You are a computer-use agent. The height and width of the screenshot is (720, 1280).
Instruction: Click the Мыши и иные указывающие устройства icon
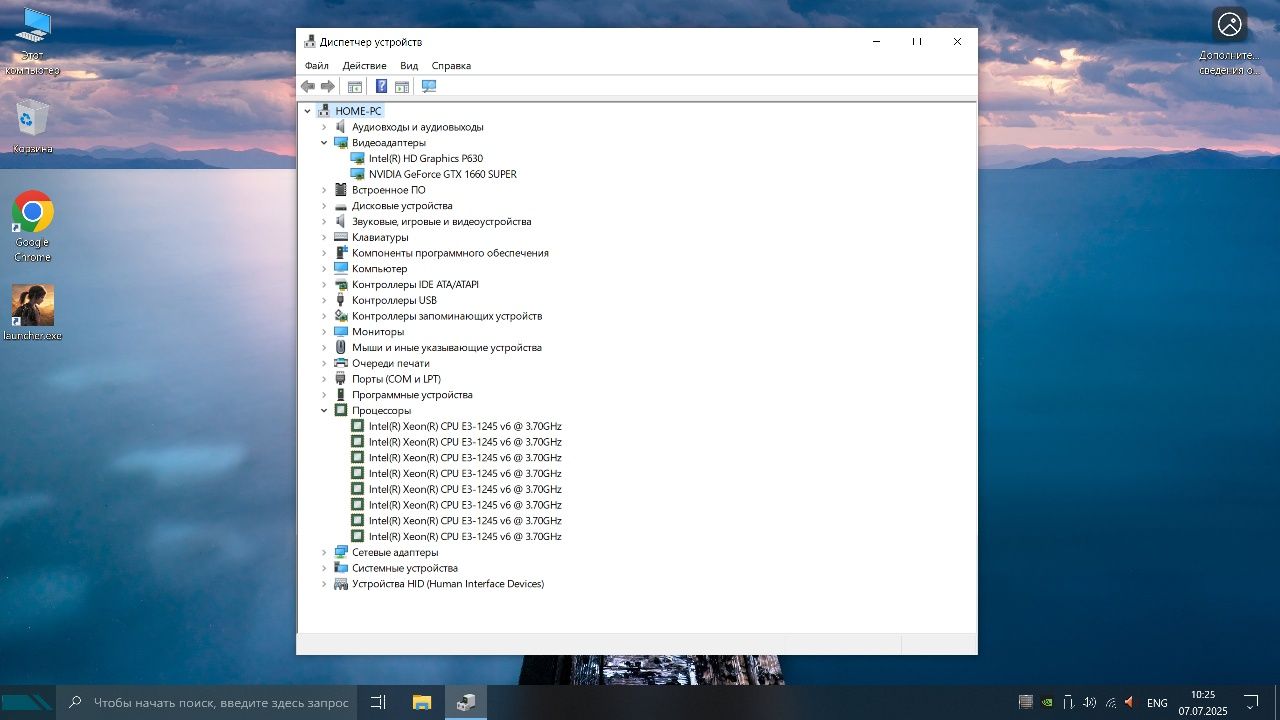coord(341,348)
